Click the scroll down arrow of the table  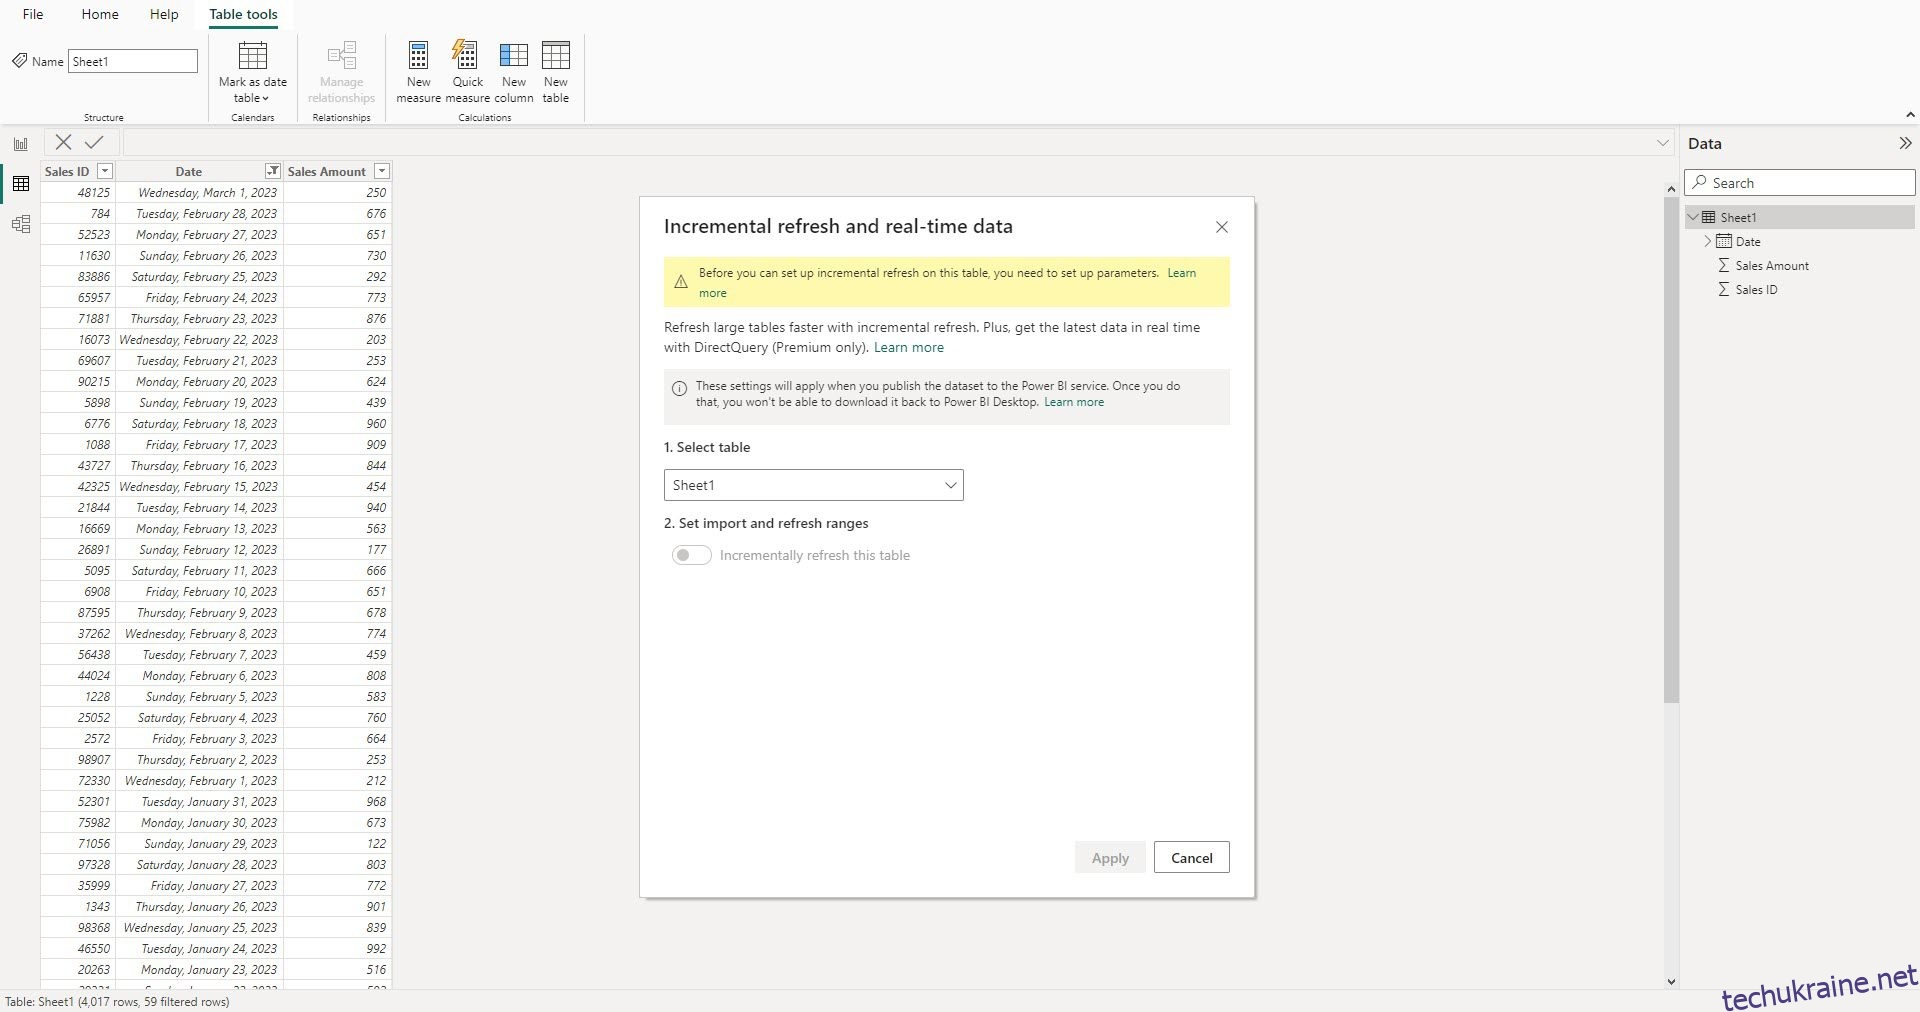[x=1671, y=982]
